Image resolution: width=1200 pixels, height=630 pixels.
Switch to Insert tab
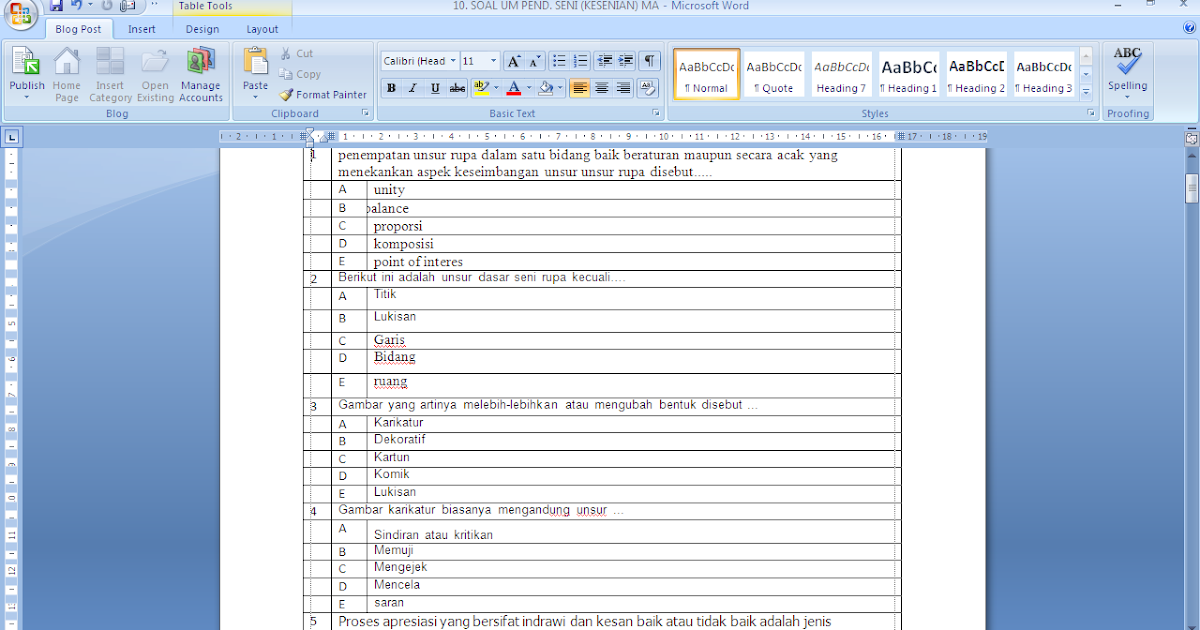pyautogui.click(x=142, y=29)
